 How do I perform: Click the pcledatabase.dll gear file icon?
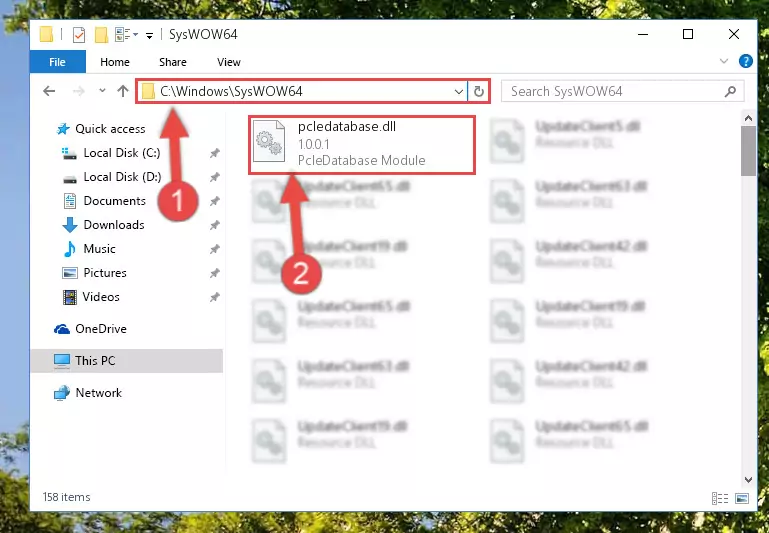pos(269,142)
